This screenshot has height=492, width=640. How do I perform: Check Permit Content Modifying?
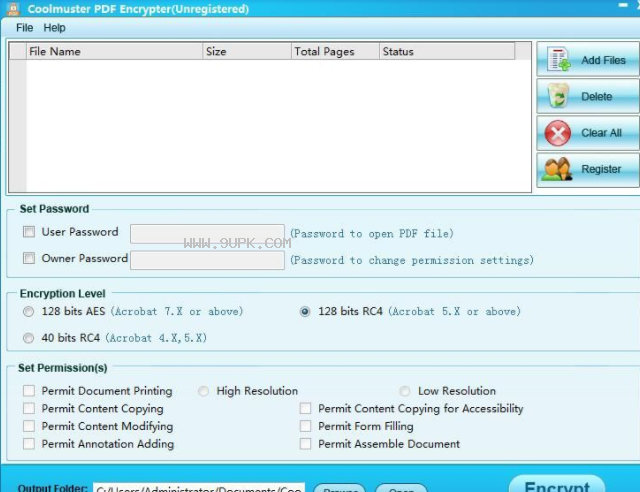click(x=29, y=426)
